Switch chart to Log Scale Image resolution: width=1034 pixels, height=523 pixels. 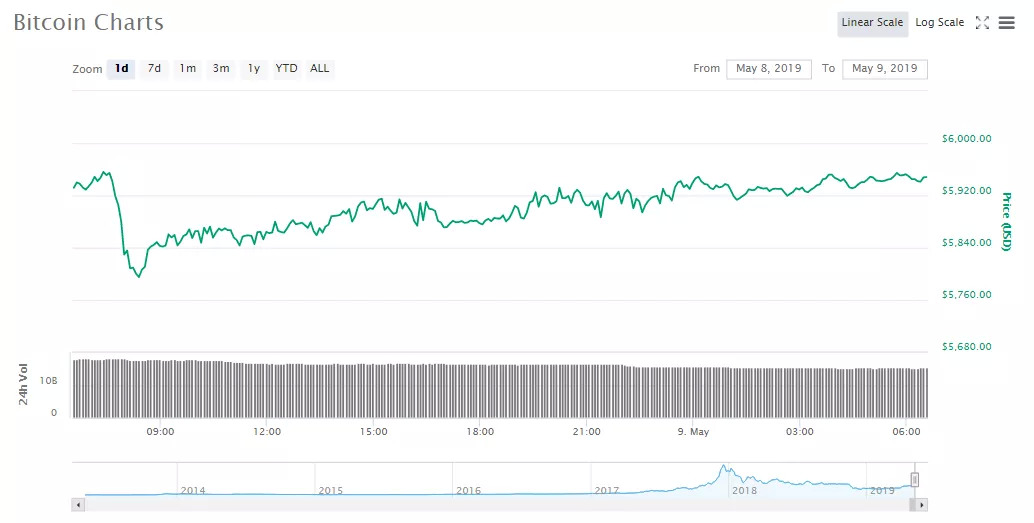939,23
